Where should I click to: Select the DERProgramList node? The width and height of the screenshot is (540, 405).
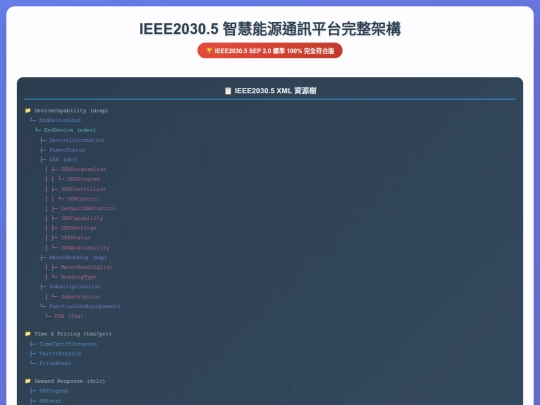(x=83, y=169)
